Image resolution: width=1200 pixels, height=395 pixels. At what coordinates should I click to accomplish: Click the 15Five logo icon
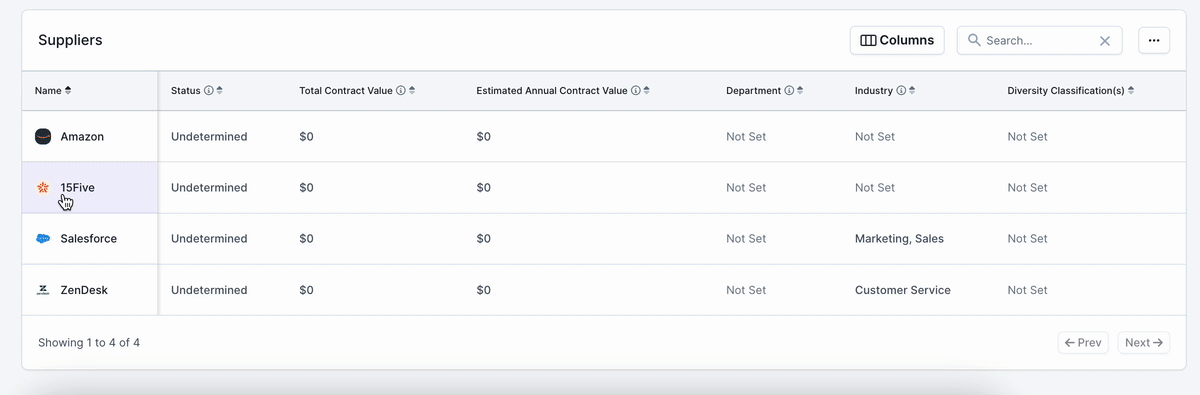tap(43, 188)
